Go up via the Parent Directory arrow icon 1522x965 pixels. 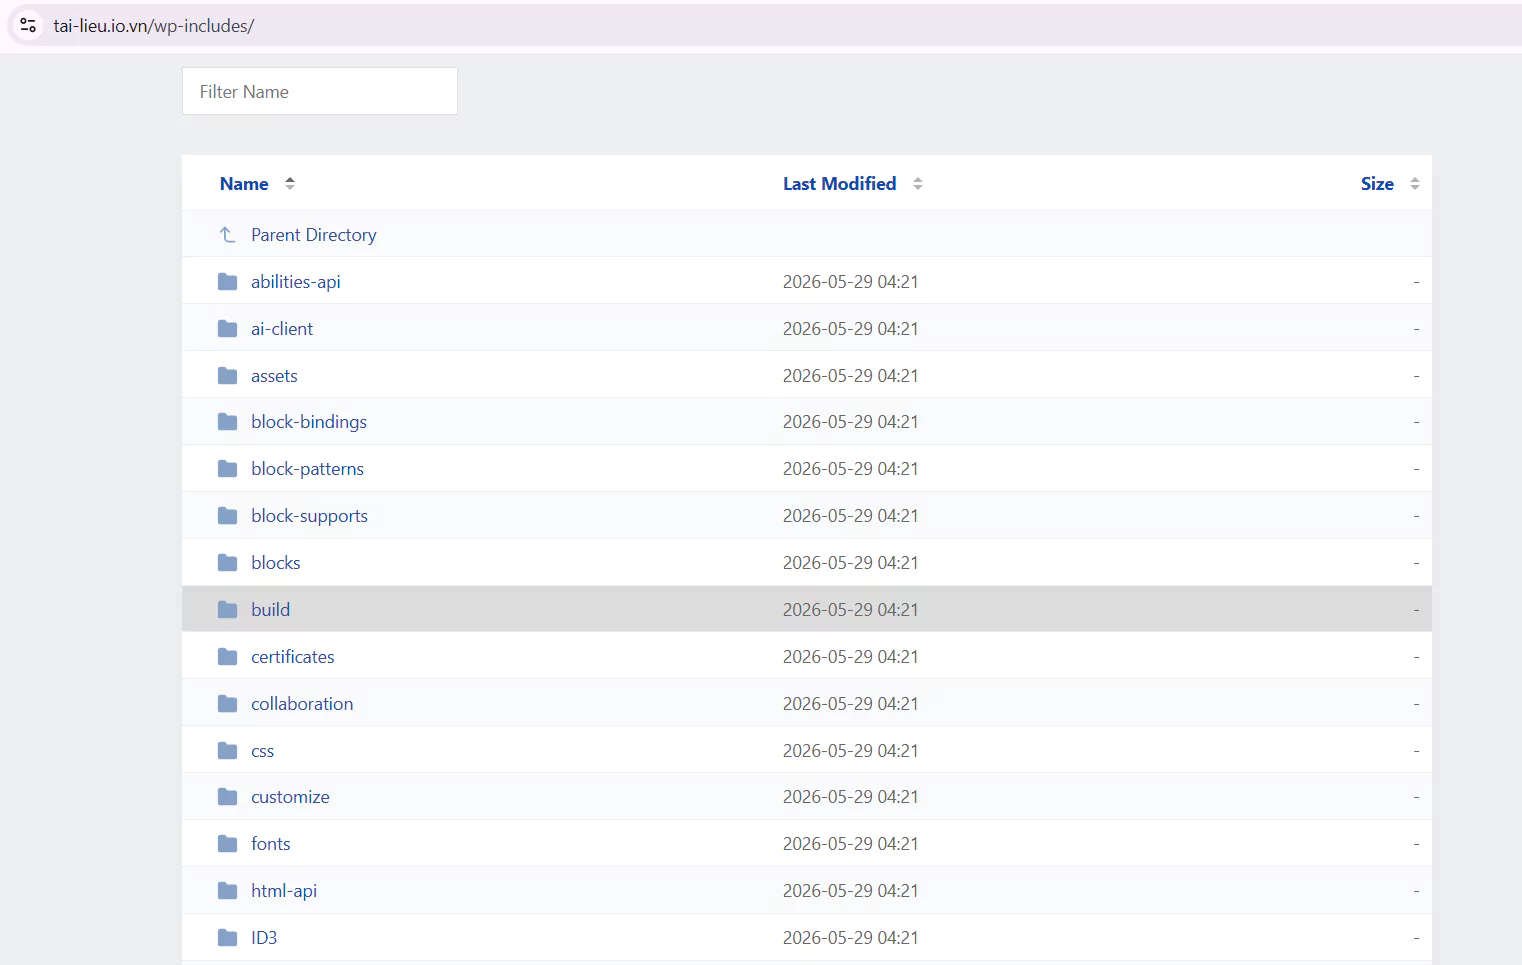(x=227, y=235)
